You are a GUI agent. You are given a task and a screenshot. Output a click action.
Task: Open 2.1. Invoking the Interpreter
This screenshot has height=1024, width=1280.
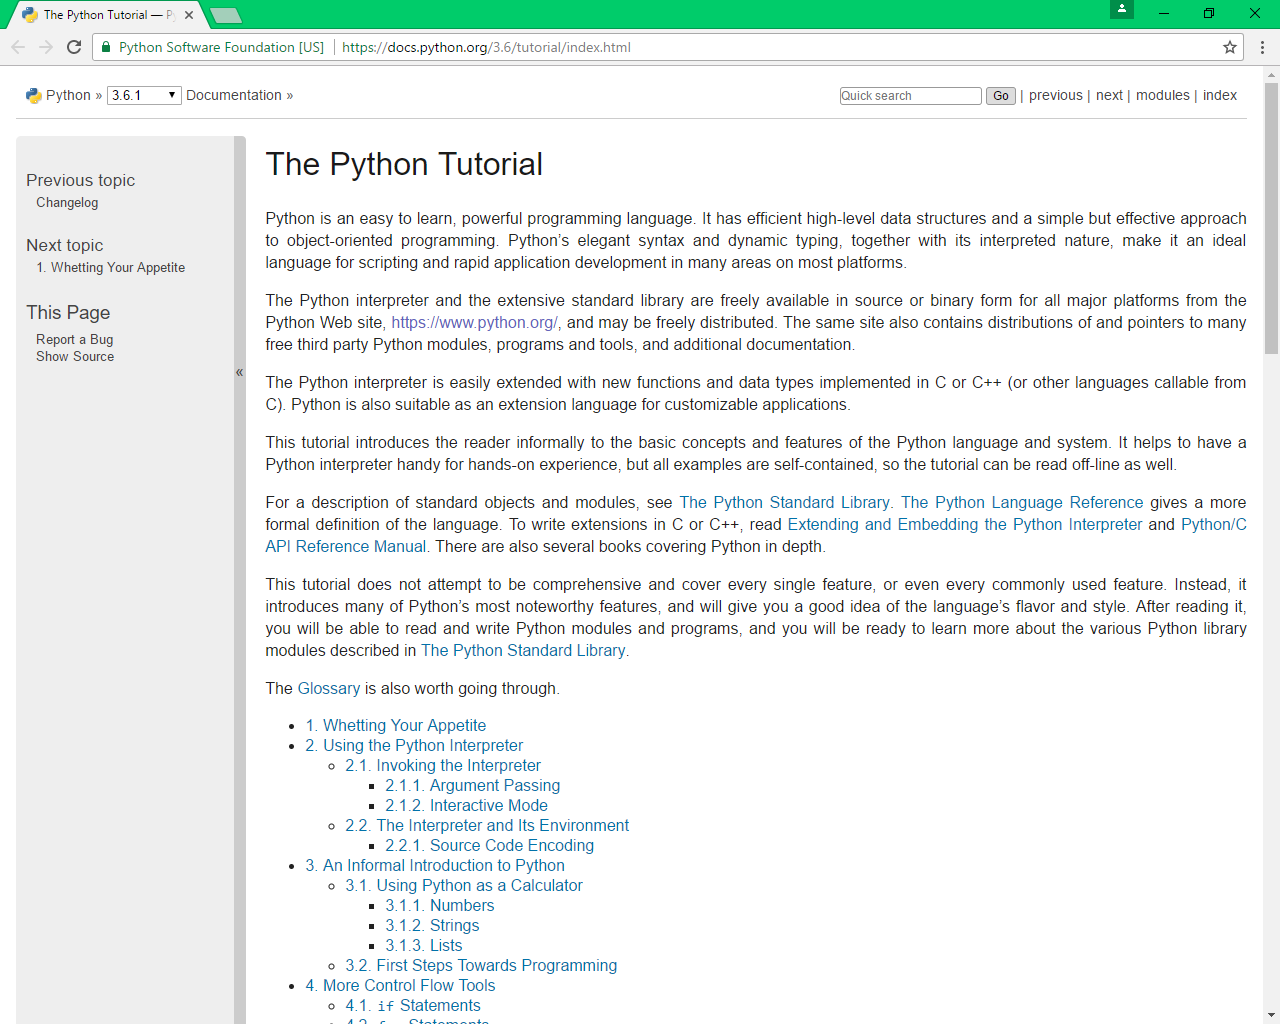[x=443, y=765]
